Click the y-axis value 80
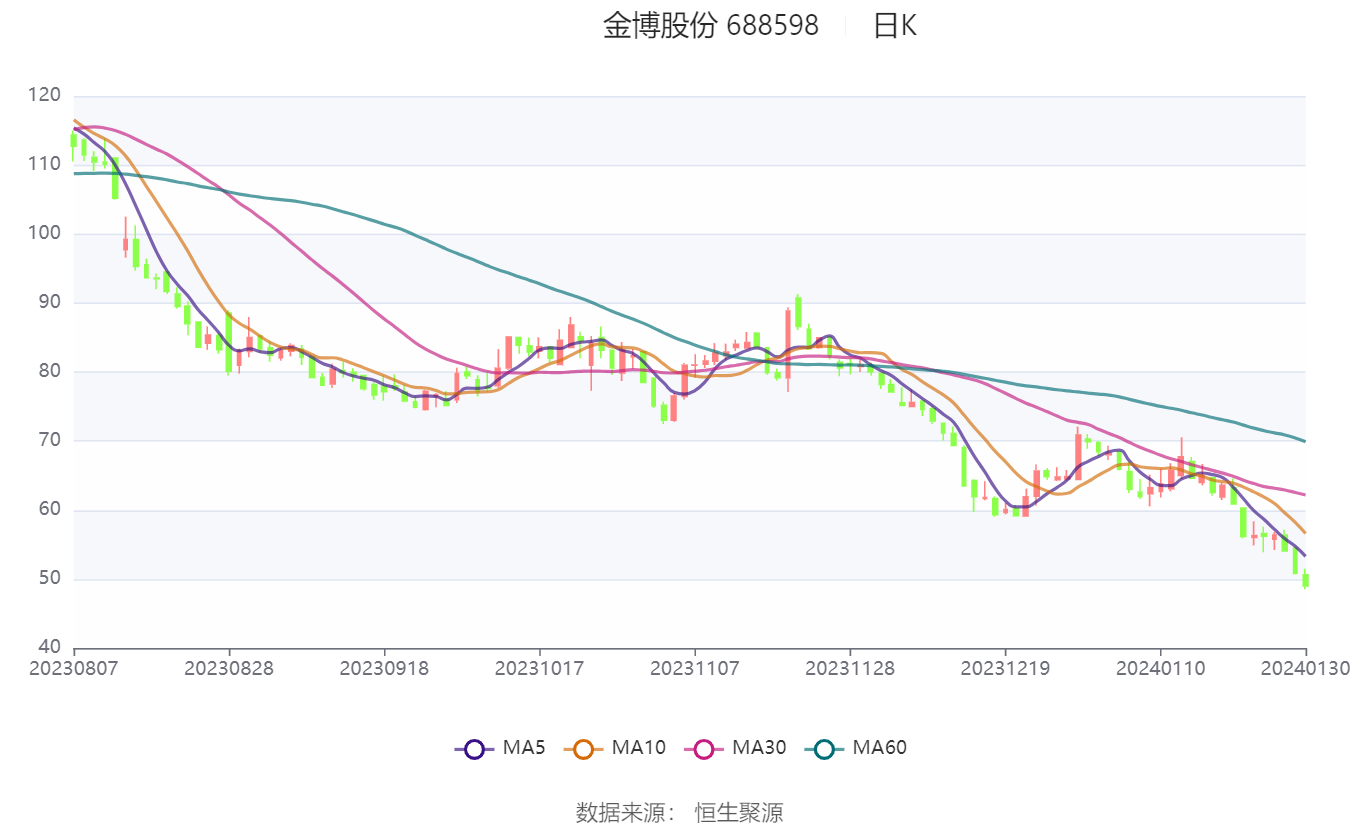Image resolution: width=1360 pixels, height=828 pixels. (50, 372)
